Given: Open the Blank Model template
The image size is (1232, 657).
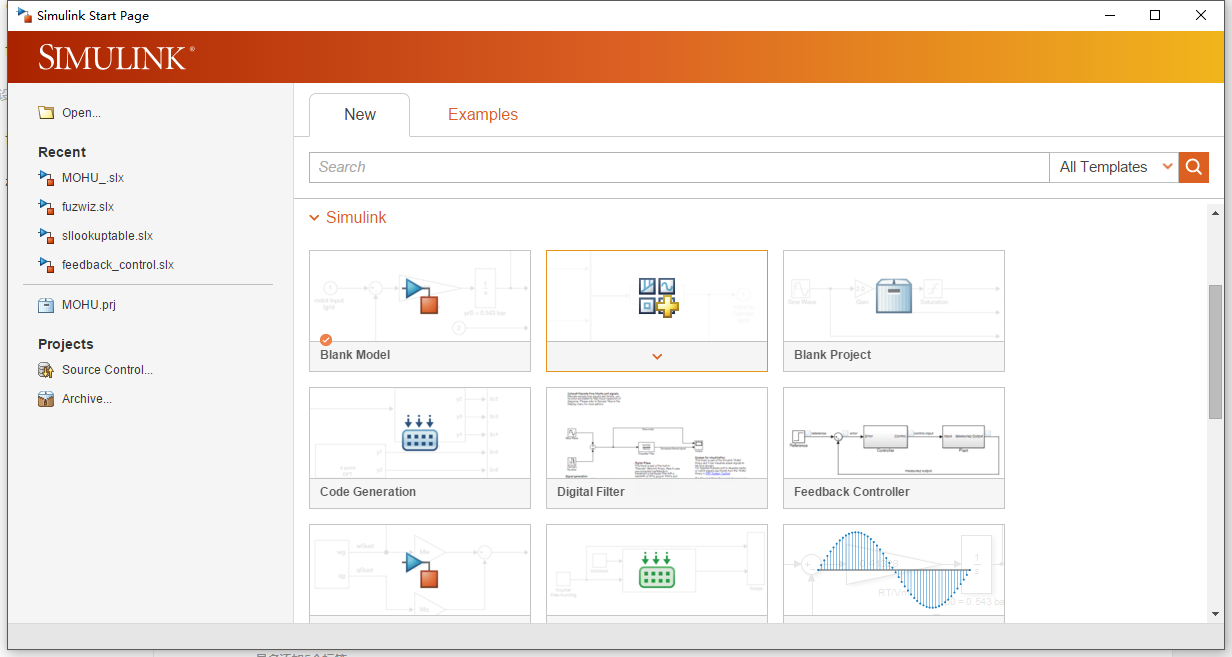Looking at the screenshot, I should 420,311.
